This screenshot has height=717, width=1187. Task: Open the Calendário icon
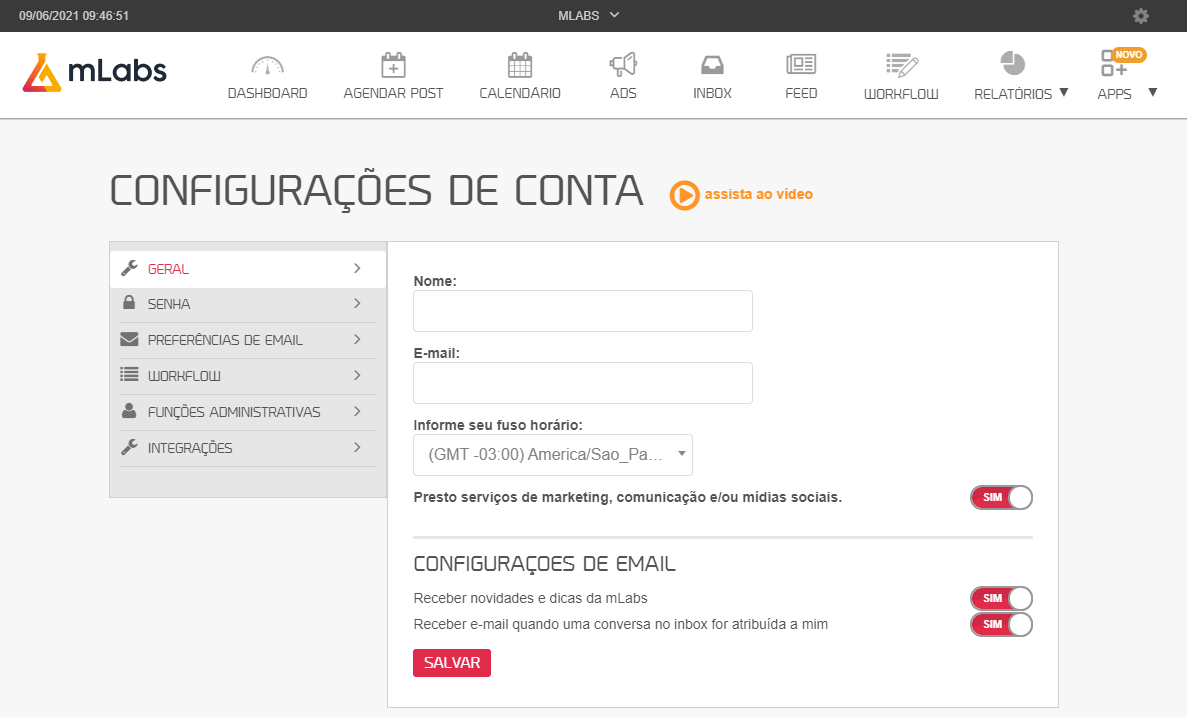pyautogui.click(x=519, y=62)
